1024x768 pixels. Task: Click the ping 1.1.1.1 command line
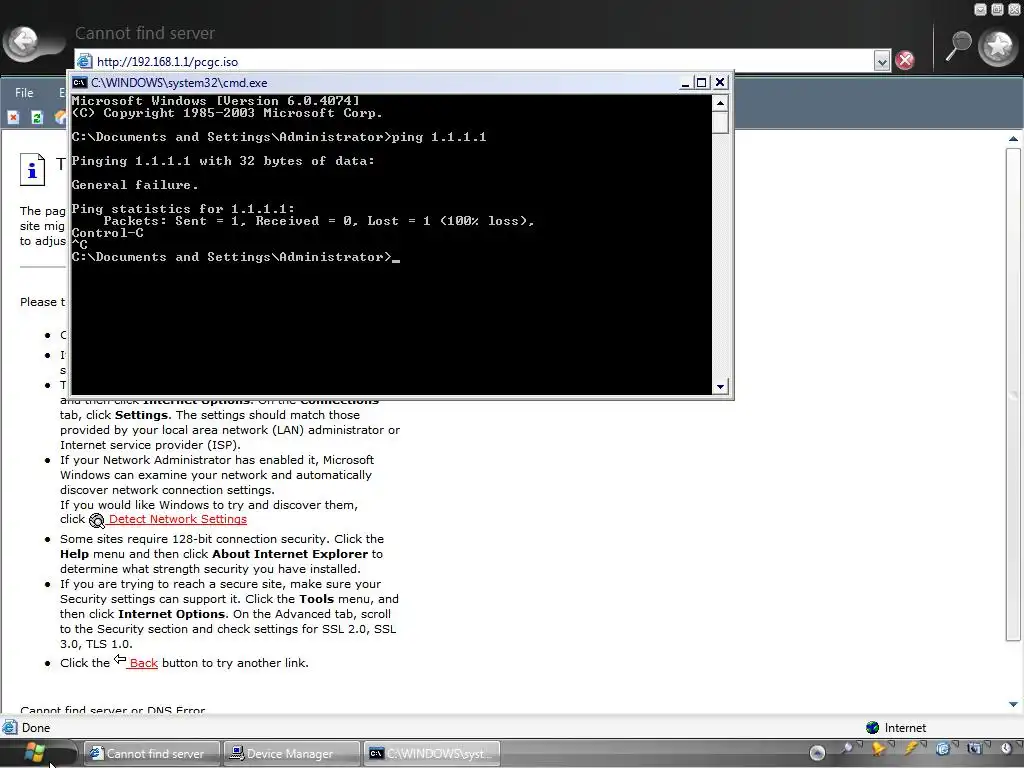[279, 137]
